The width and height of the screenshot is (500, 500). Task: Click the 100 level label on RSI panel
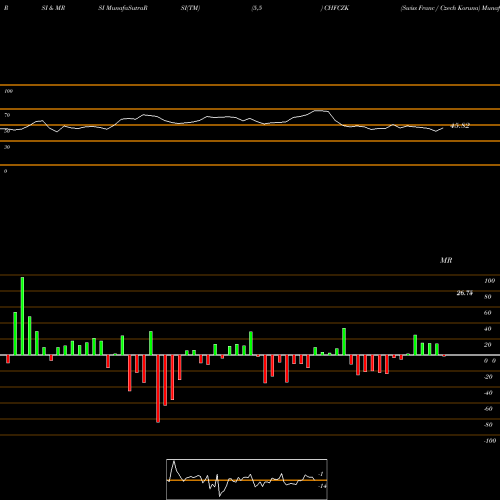tap(8, 91)
